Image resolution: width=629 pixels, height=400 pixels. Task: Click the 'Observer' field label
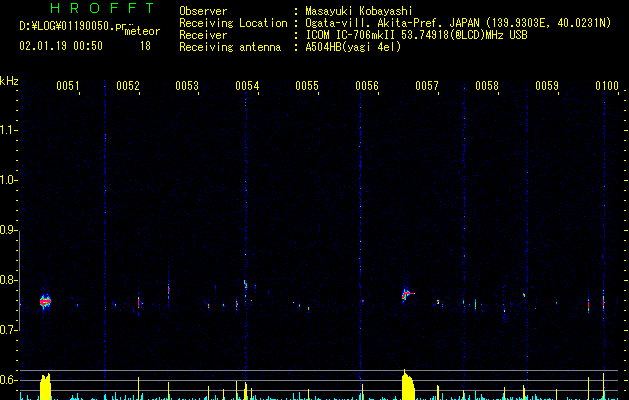[203, 11]
